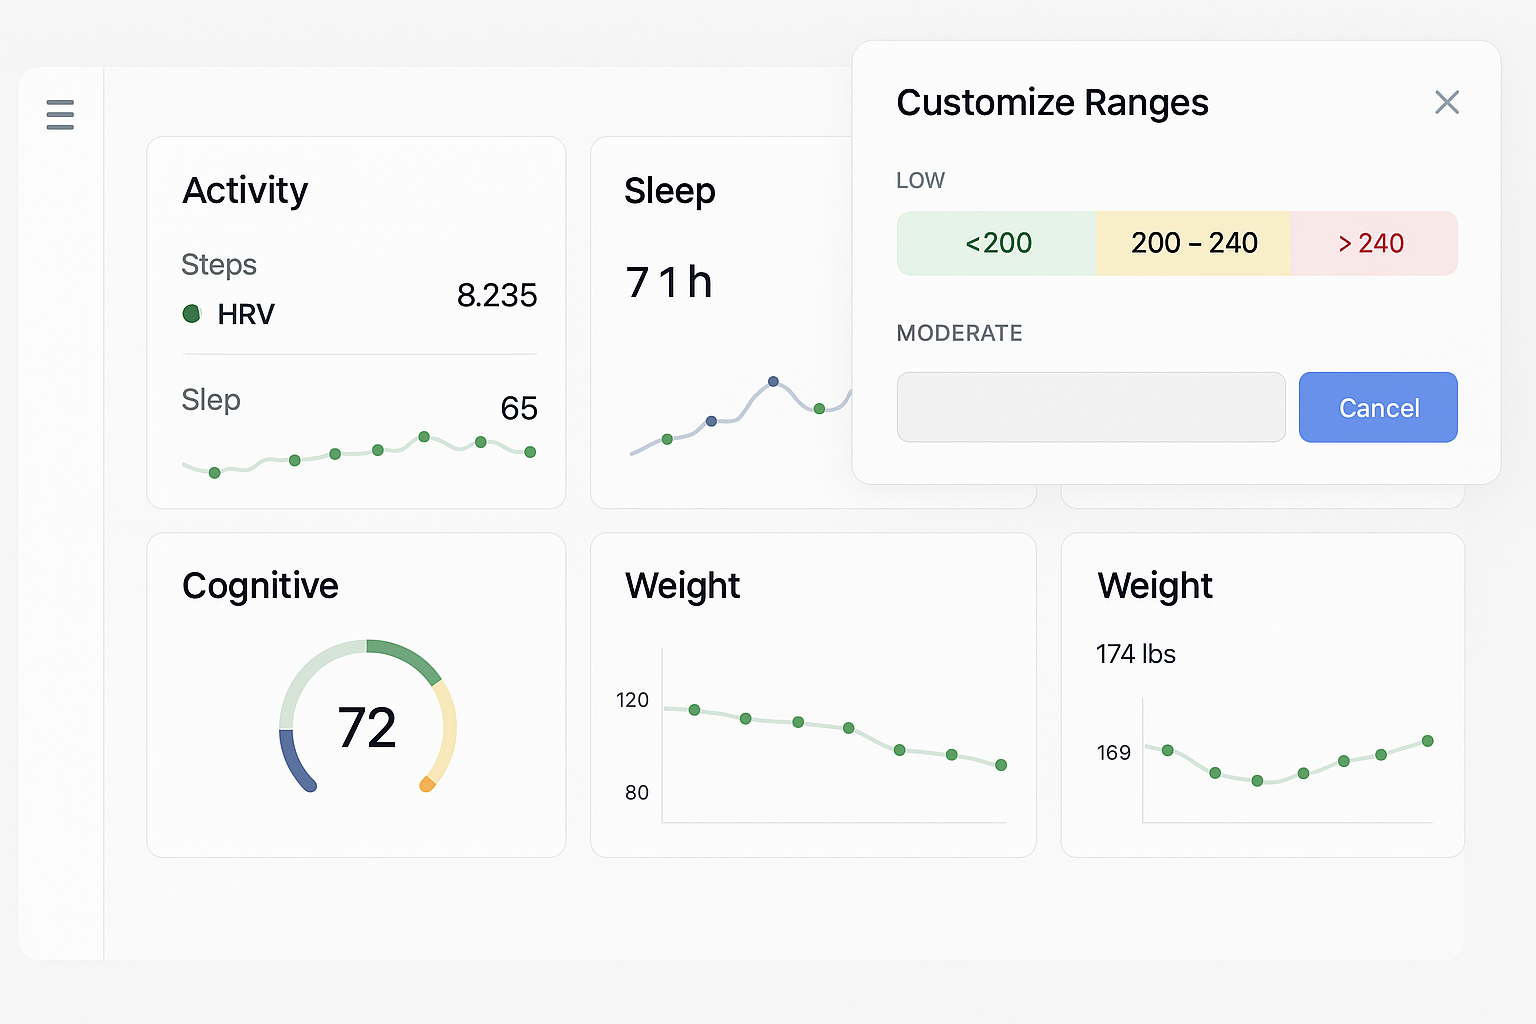This screenshot has width=1536, height=1024.
Task: Click the Moderate range input field
Action: tap(1090, 408)
